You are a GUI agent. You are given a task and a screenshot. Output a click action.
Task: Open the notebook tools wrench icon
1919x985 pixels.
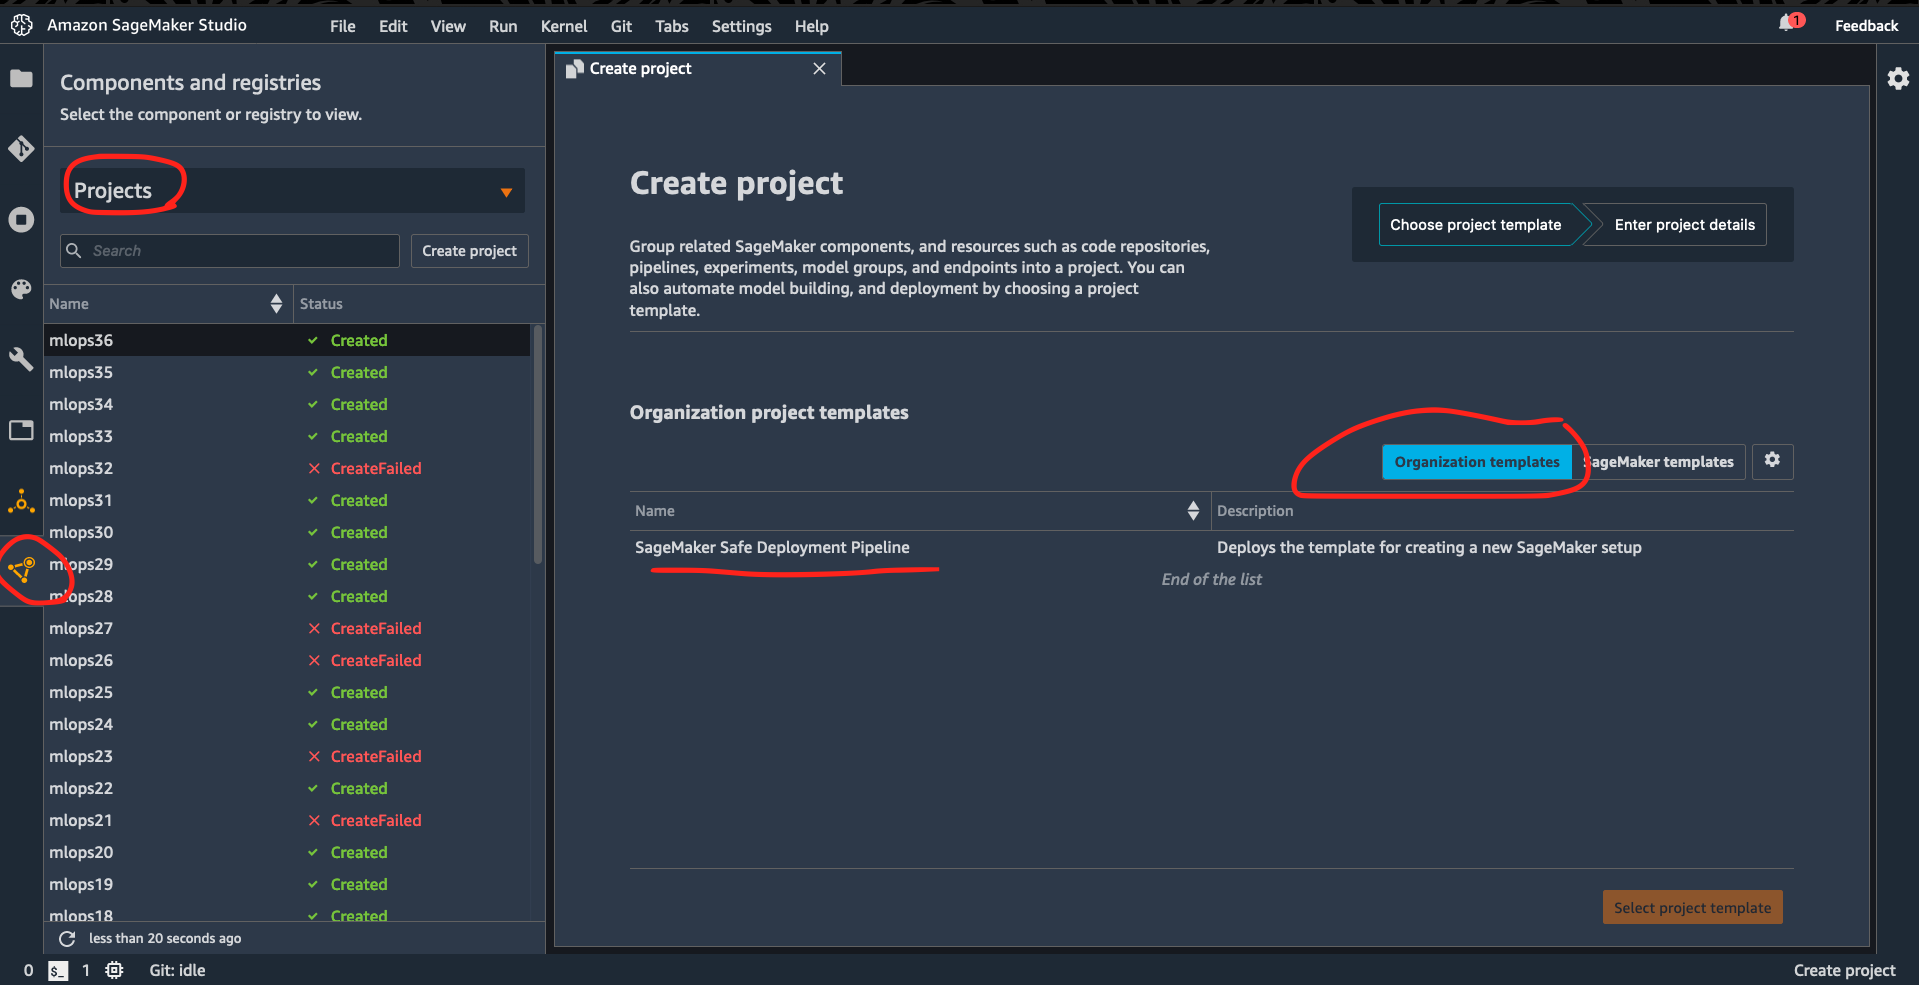[21, 359]
